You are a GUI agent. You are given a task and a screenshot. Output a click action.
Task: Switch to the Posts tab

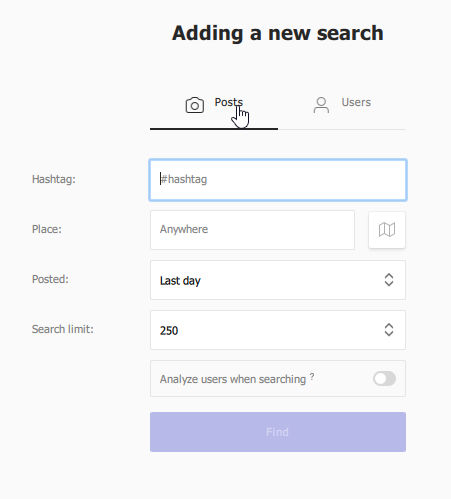pyautogui.click(x=214, y=107)
